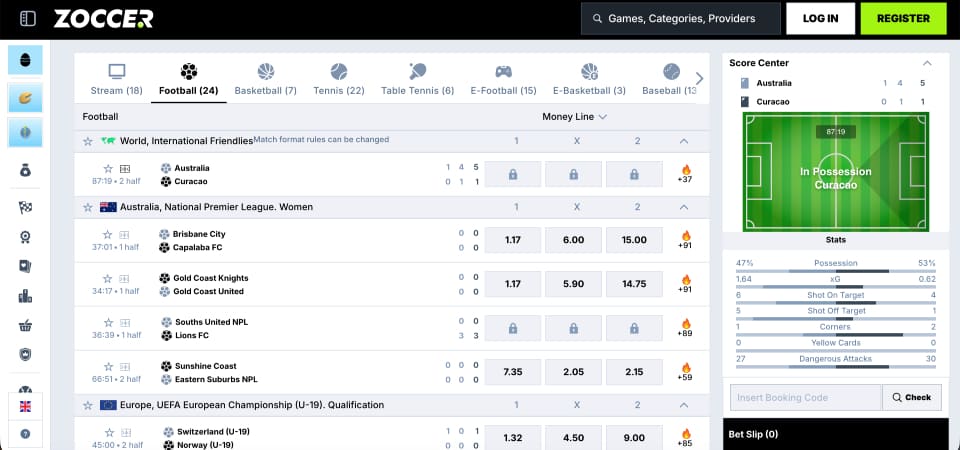
Task: Favorite the Australia vs Curacao match star
Action: (x=108, y=168)
